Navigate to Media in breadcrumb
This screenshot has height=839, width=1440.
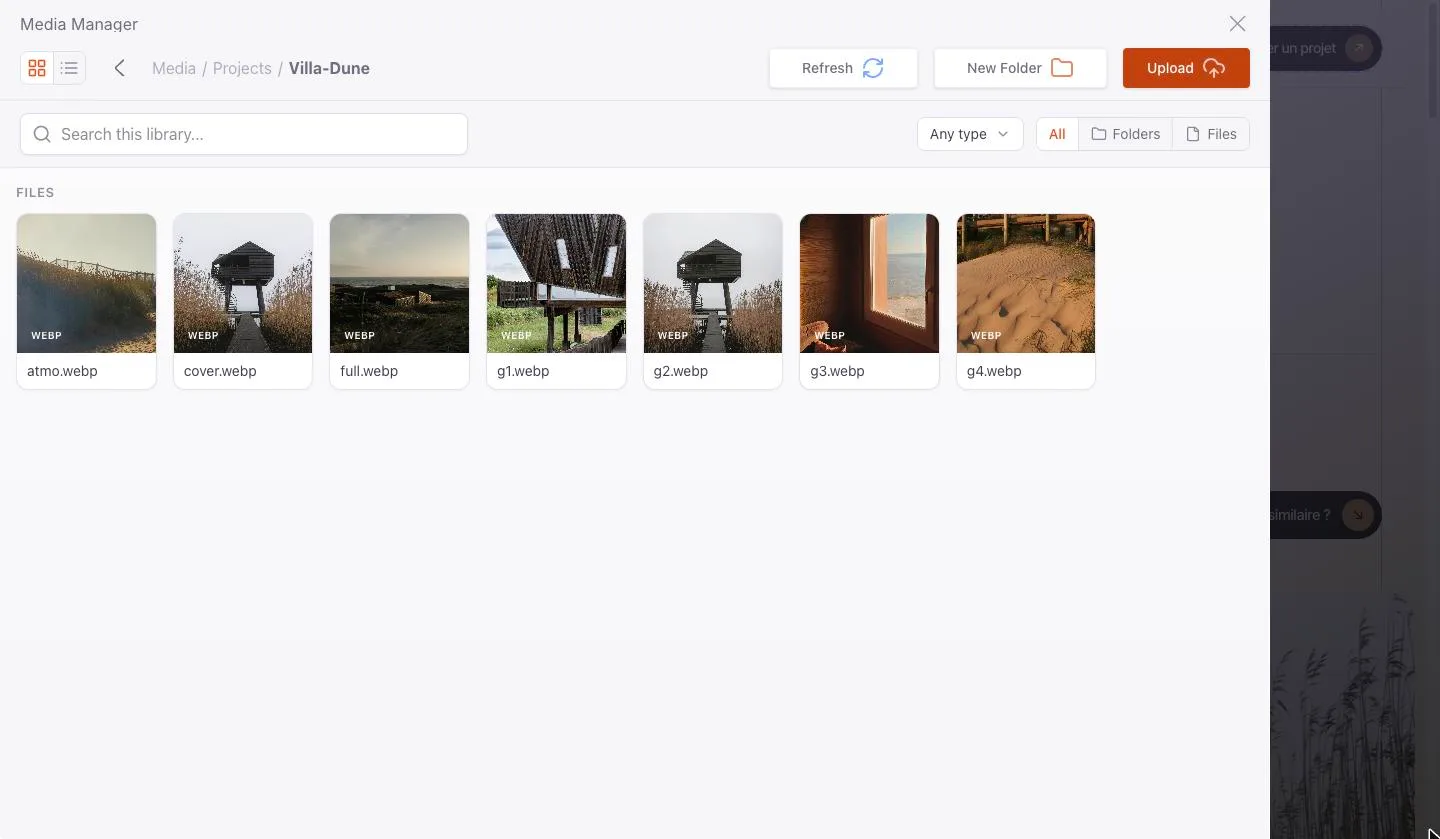point(174,68)
